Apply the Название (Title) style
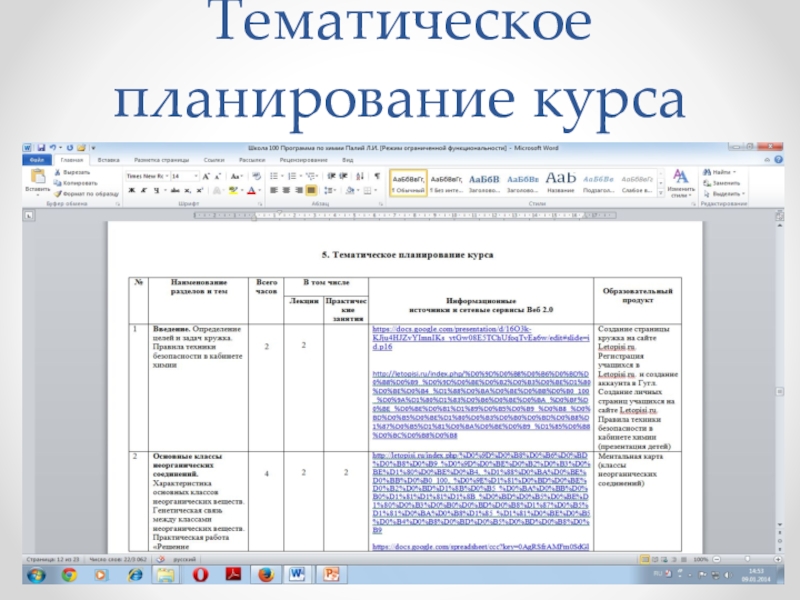This screenshot has width=800, height=600. [x=560, y=184]
